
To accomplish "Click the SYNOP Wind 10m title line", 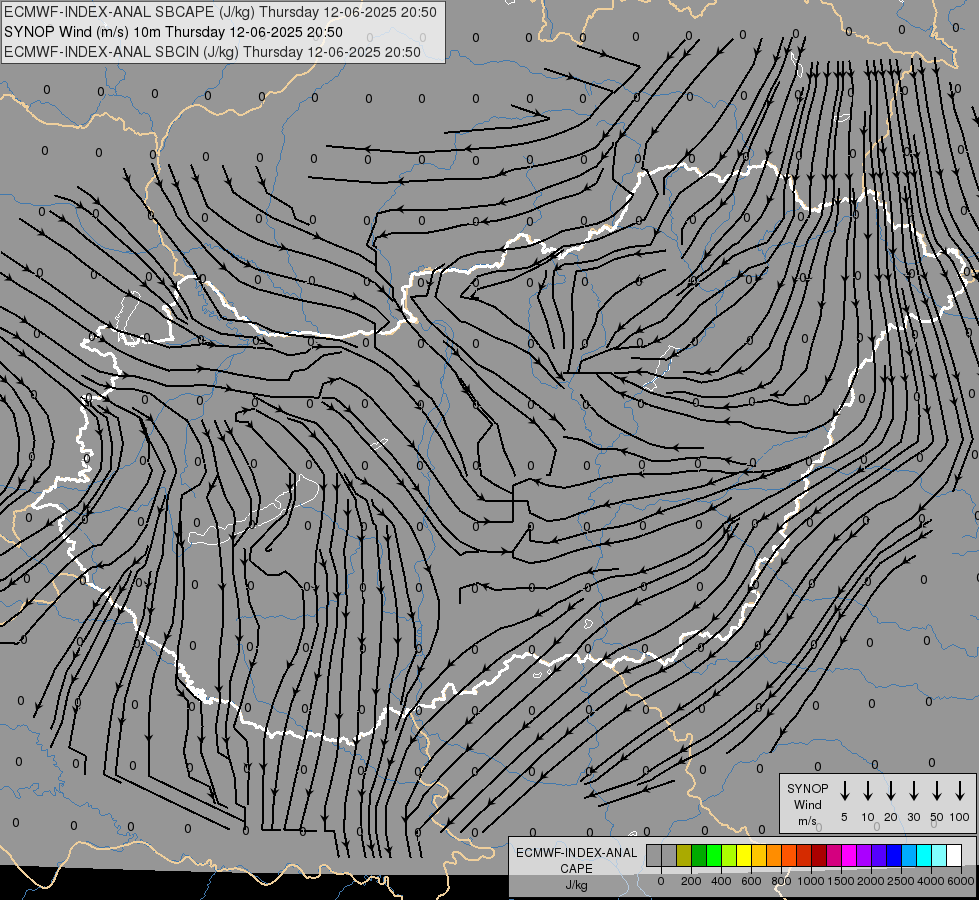I will [173, 32].
